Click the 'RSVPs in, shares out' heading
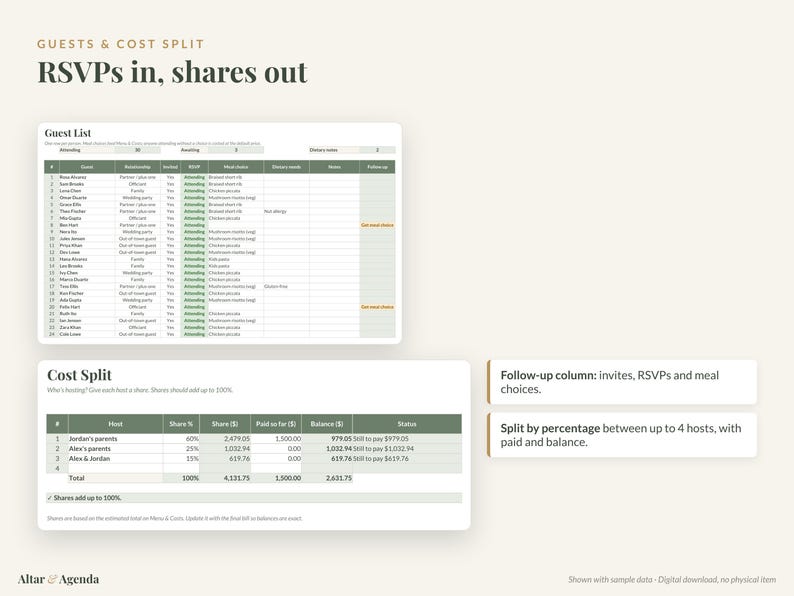The height and width of the screenshot is (596, 794). pyautogui.click(x=172, y=72)
